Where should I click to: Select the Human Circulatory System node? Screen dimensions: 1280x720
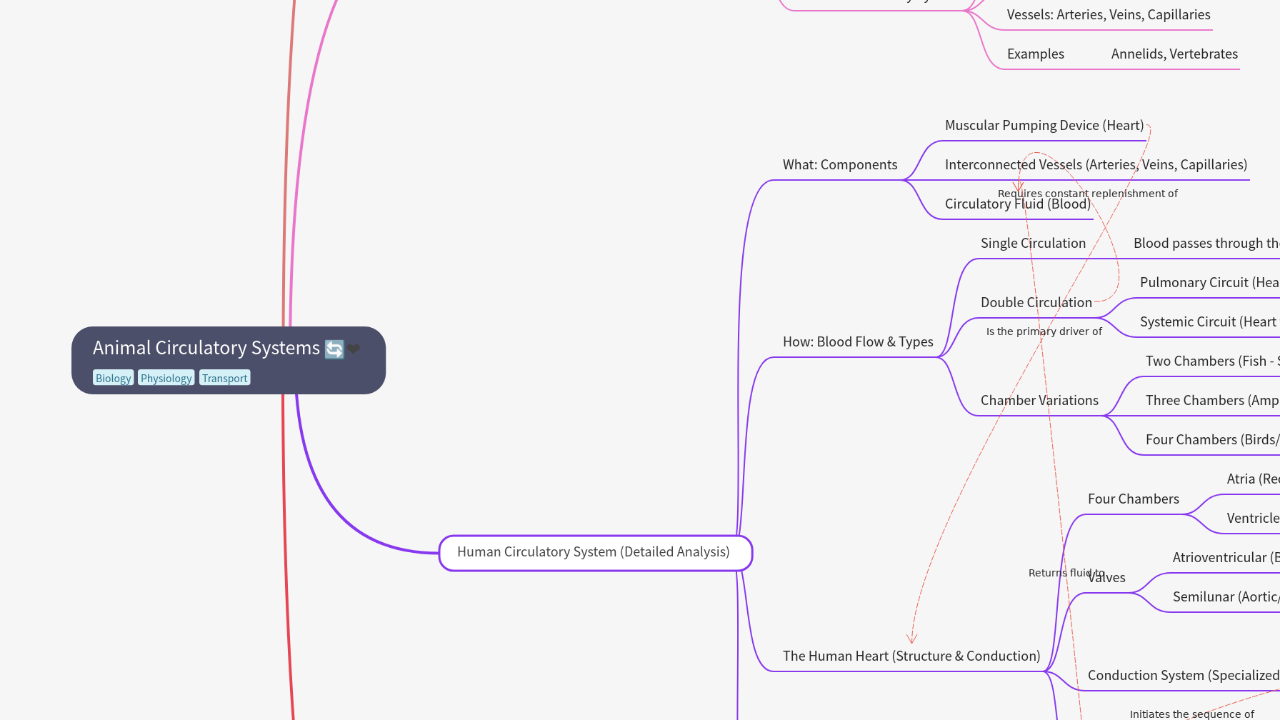[x=594, y=552]
